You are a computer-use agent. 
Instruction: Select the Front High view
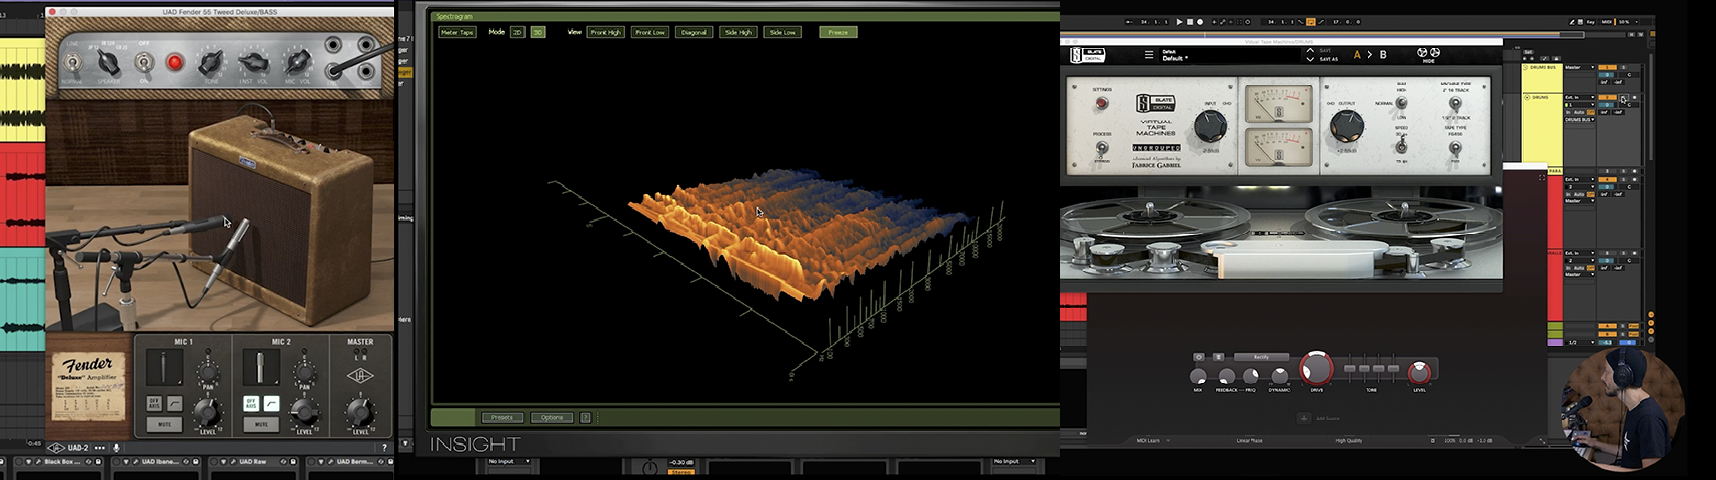coord(605,32)
